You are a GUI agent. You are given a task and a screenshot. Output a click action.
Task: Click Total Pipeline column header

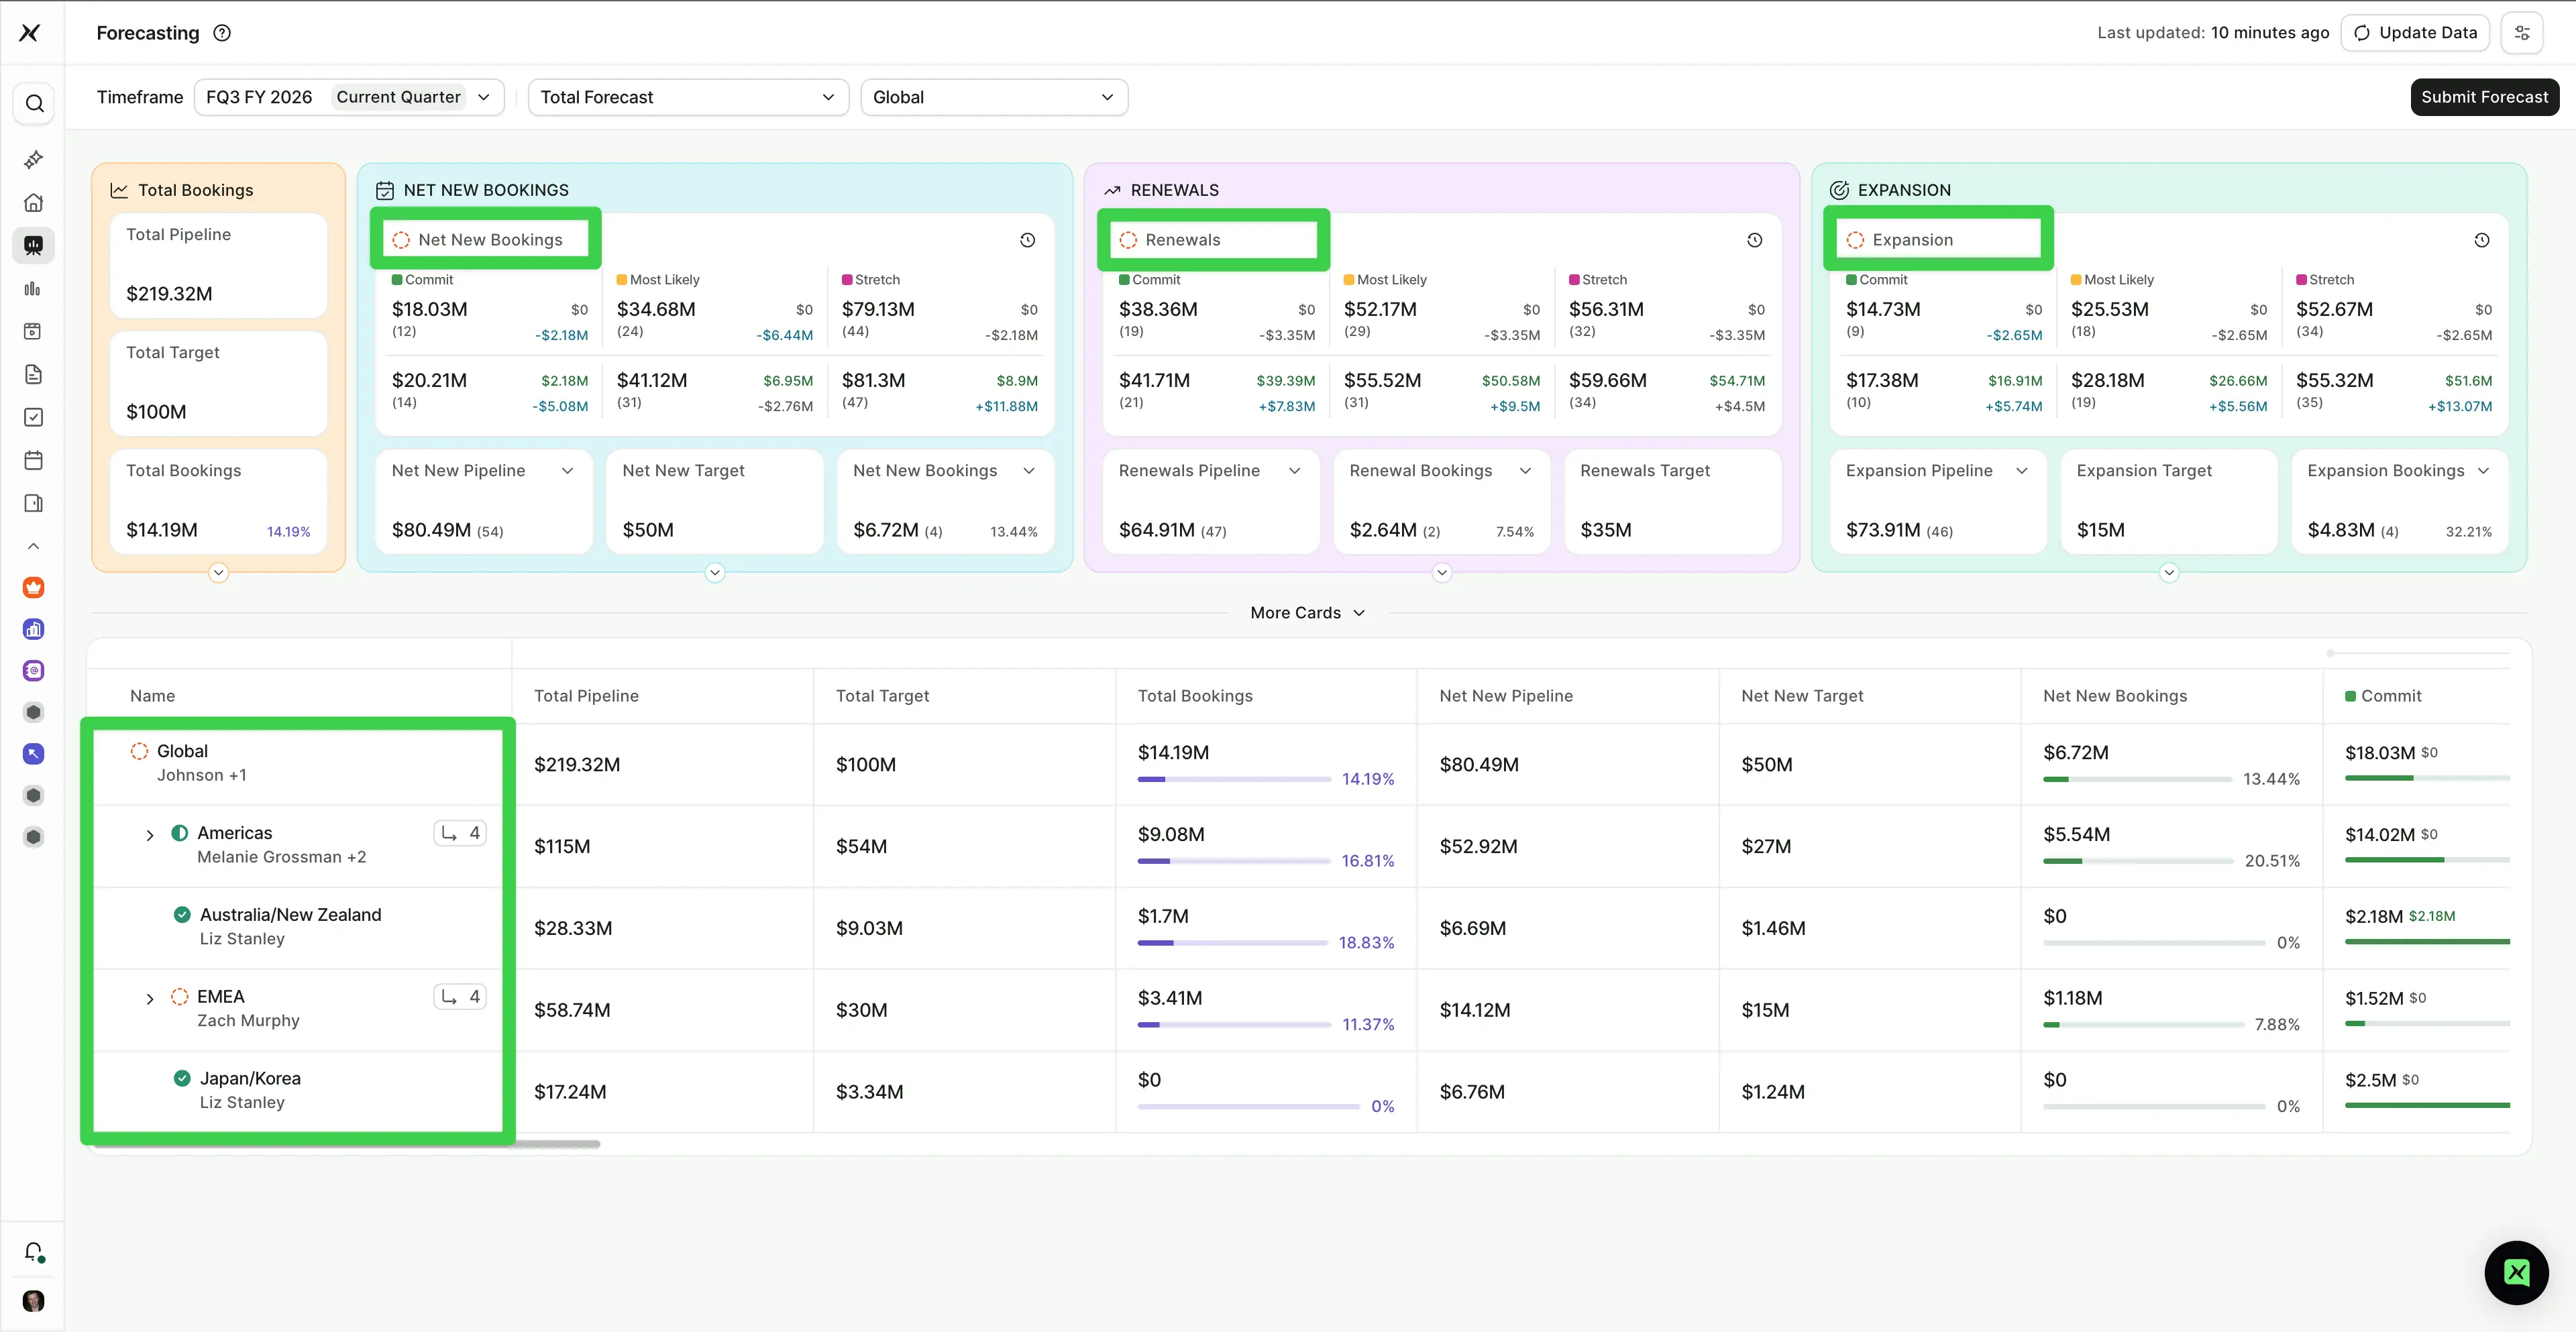pyautogui.click(x=586, y=696)
